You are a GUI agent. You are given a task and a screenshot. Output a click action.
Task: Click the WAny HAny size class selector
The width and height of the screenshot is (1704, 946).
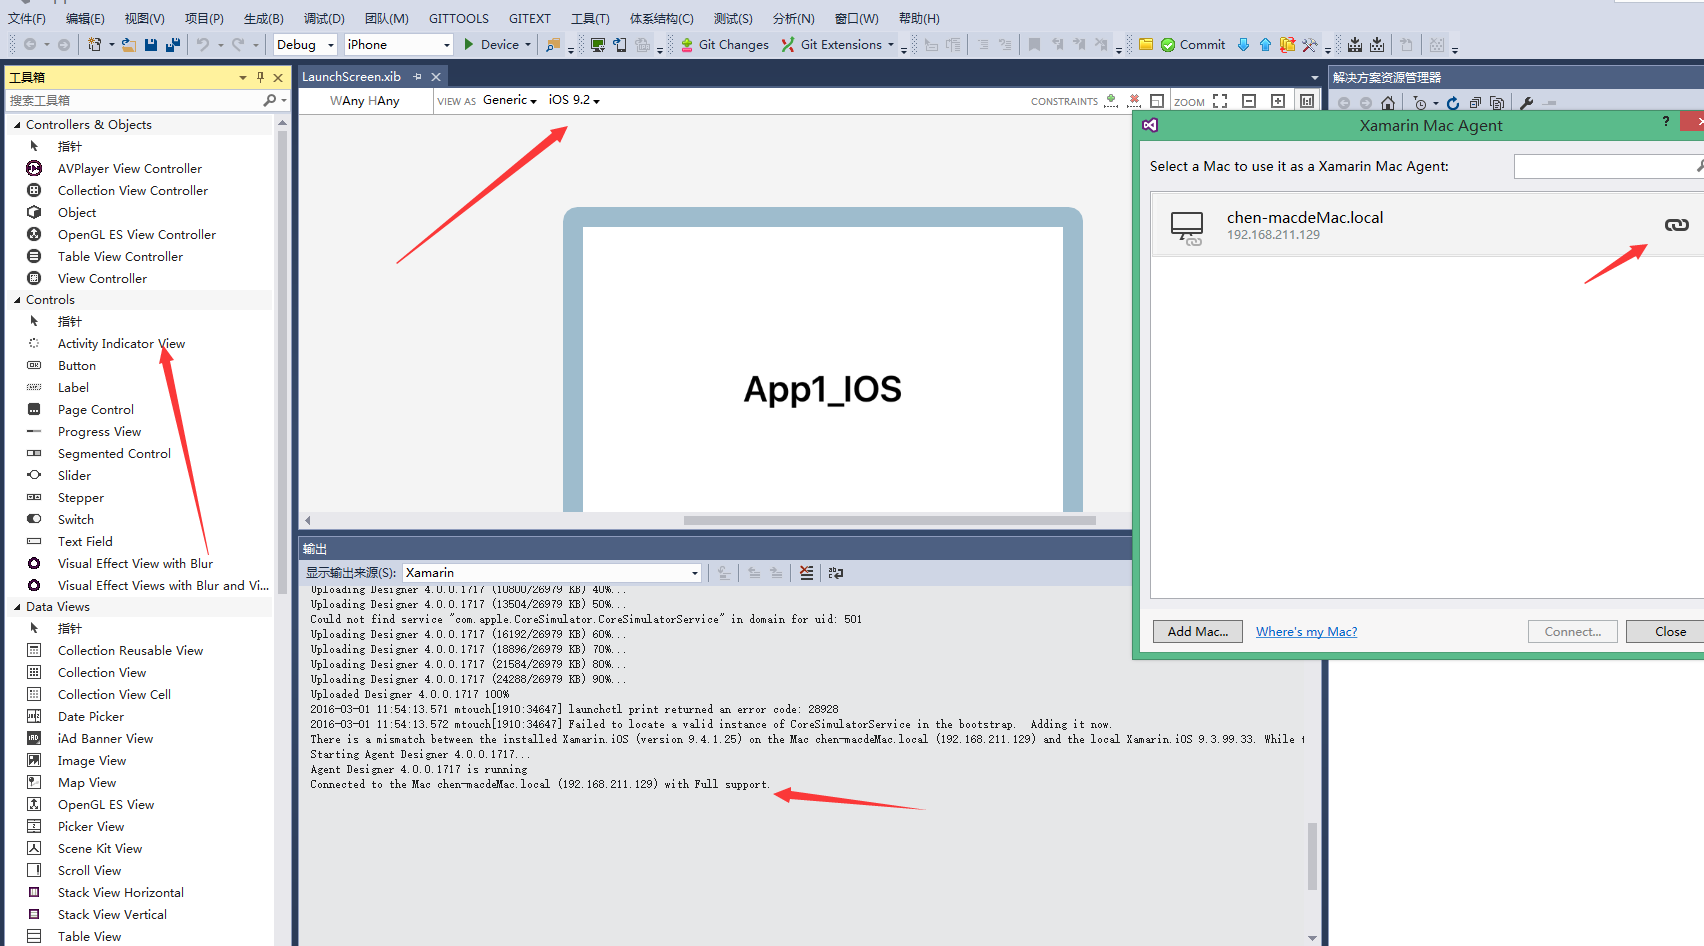365,101
